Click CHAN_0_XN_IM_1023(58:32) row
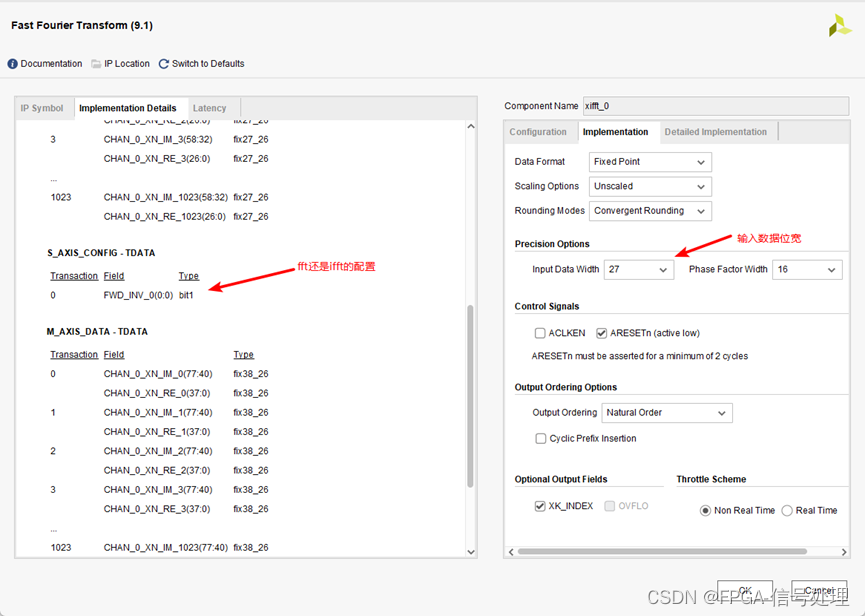 point(165,197)
